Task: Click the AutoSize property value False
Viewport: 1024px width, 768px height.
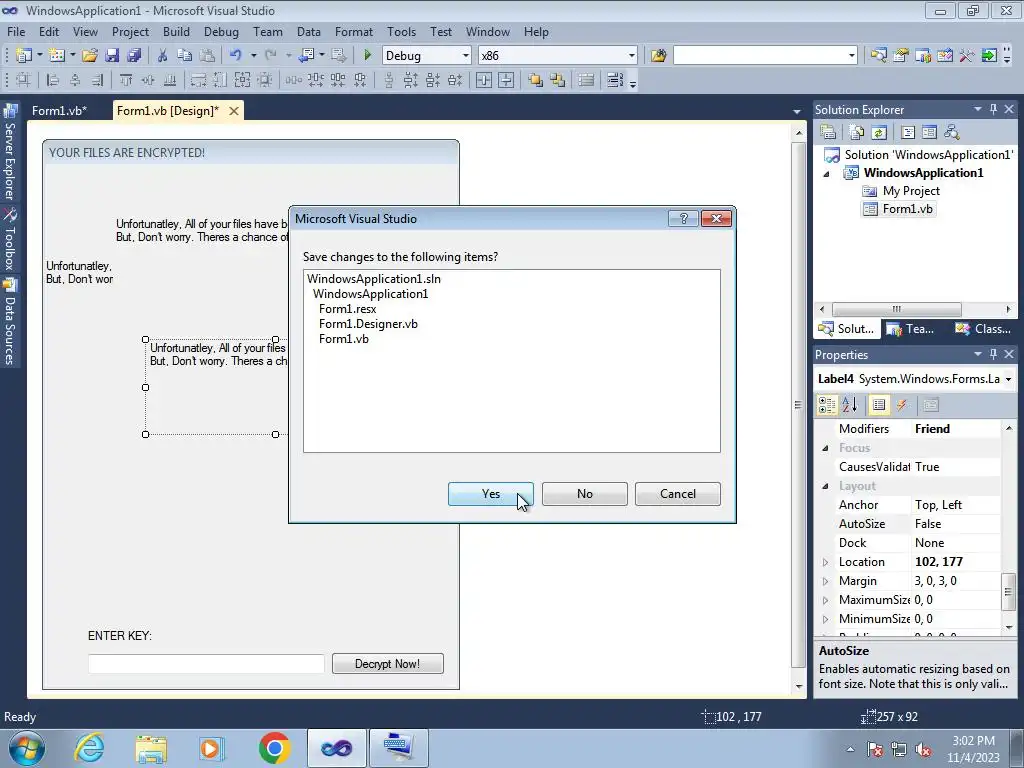Action: pyautogui.click(x=955, y=524)
